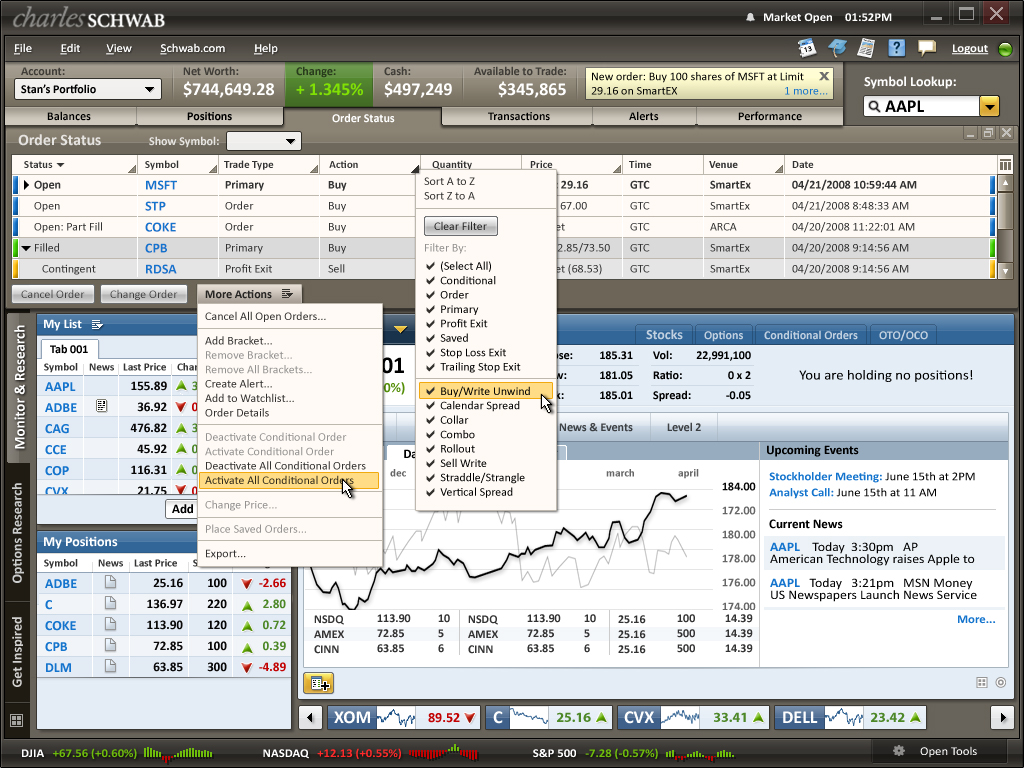The height and width of the screenshot is (768, 1024).
Task: Click the My List menu icon
Action: pyautogui.click(x=97, y=325)
